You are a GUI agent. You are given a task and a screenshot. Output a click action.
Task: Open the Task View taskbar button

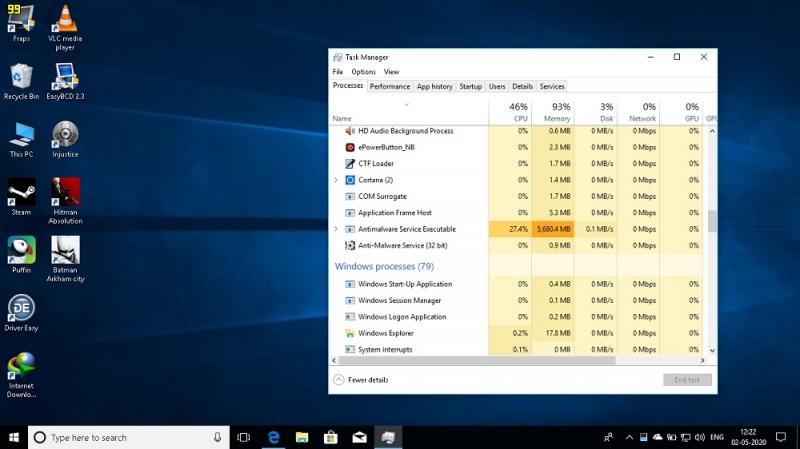click(244, 437)
